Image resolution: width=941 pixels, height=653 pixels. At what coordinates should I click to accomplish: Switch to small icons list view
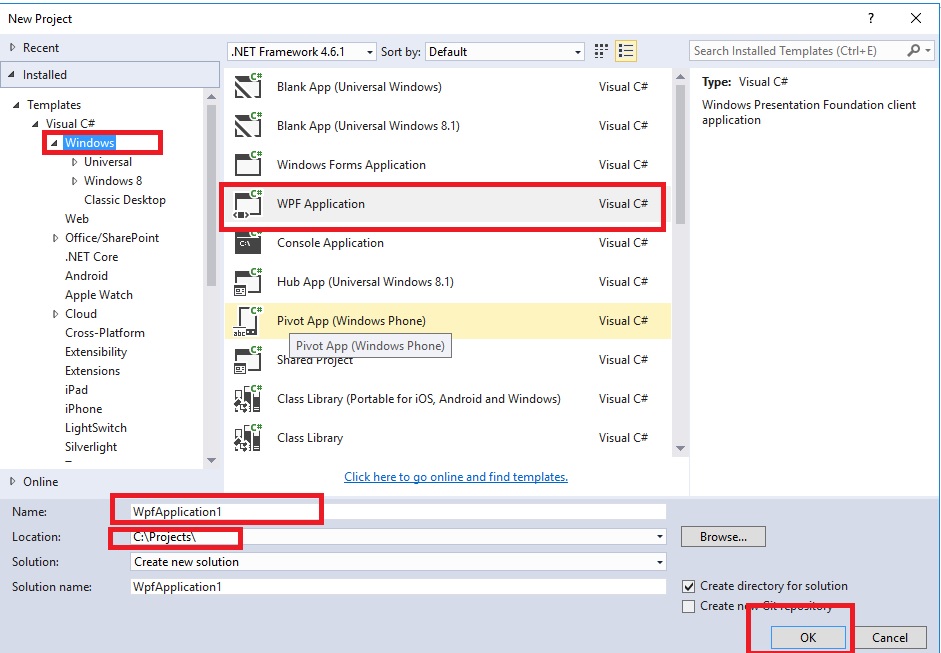coord(626,51)
